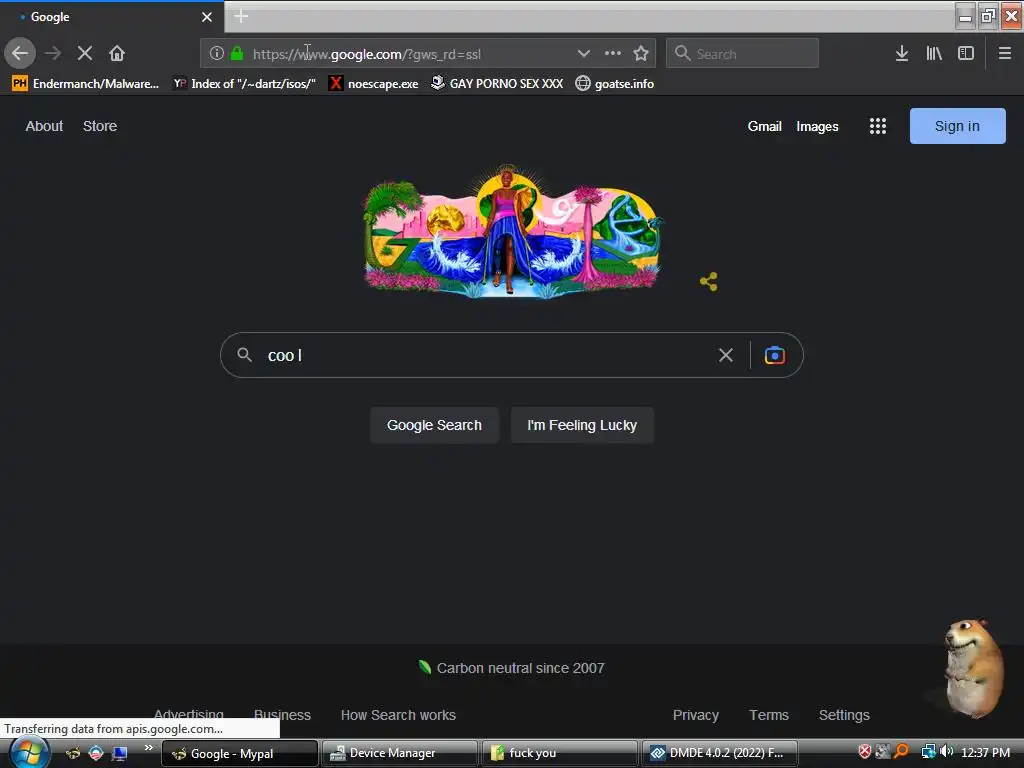Open the Business footer link
The image size is (1024, 768).
282,714
